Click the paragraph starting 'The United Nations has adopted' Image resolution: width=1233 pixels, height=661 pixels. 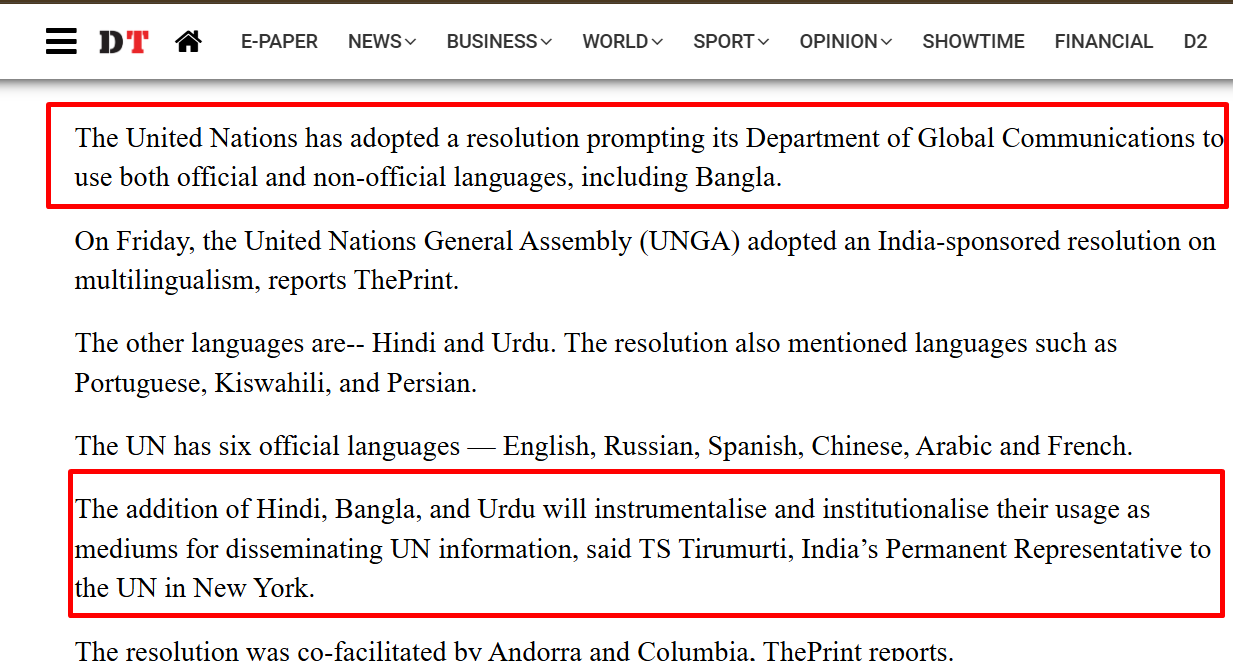649,158
